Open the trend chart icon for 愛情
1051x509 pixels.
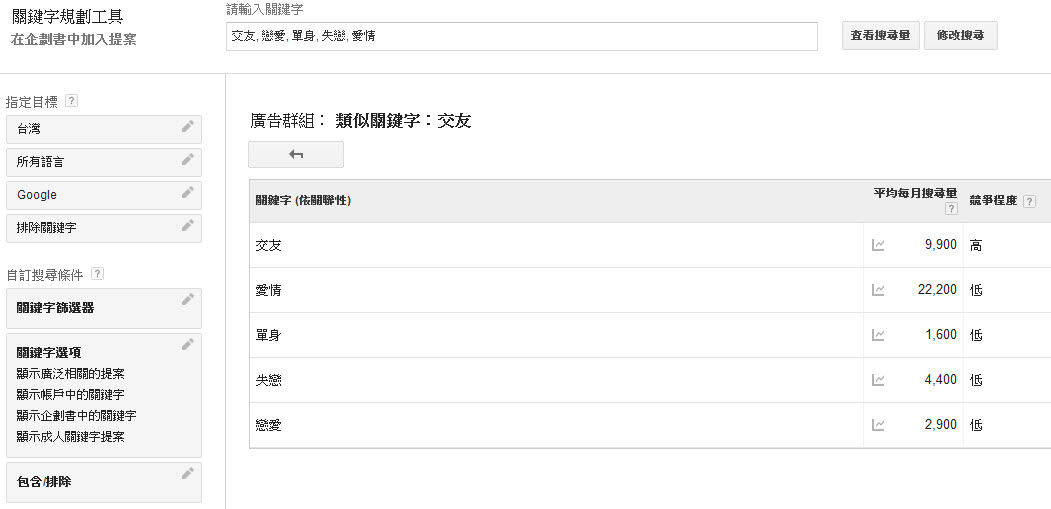(x=877, y=290)
